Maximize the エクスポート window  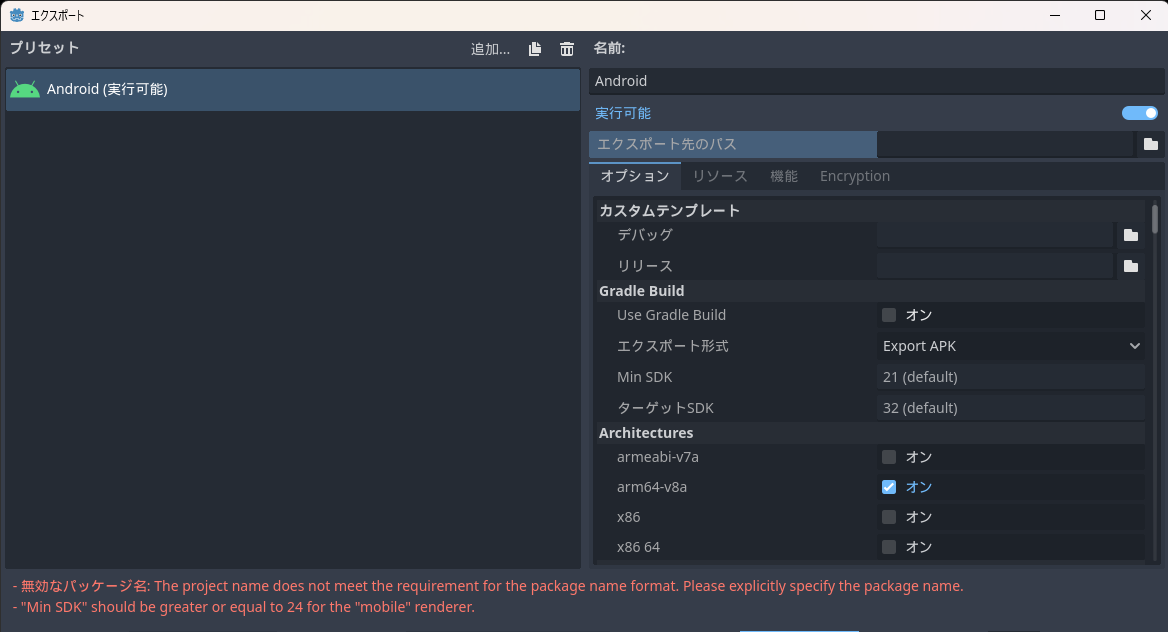[1099, 15]
